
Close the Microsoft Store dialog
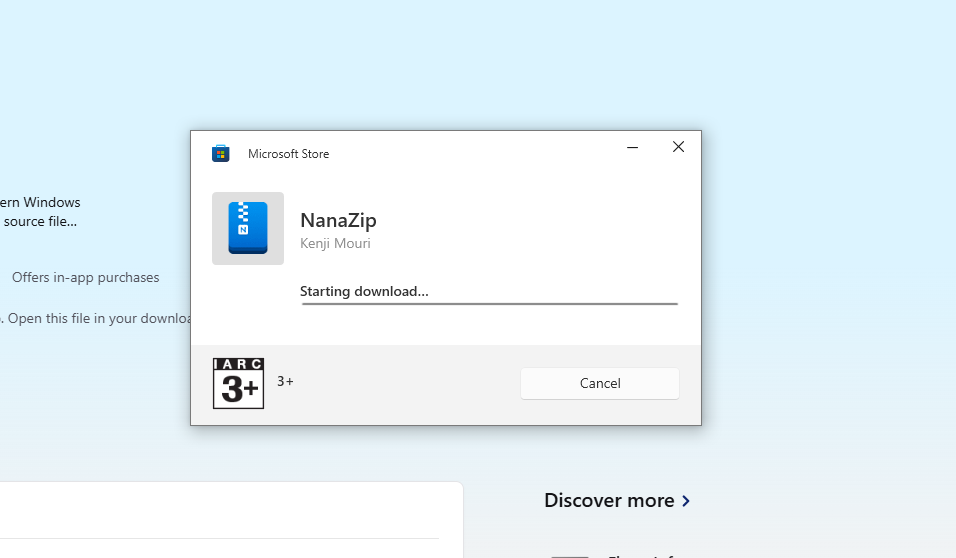[x=678, y=147]
